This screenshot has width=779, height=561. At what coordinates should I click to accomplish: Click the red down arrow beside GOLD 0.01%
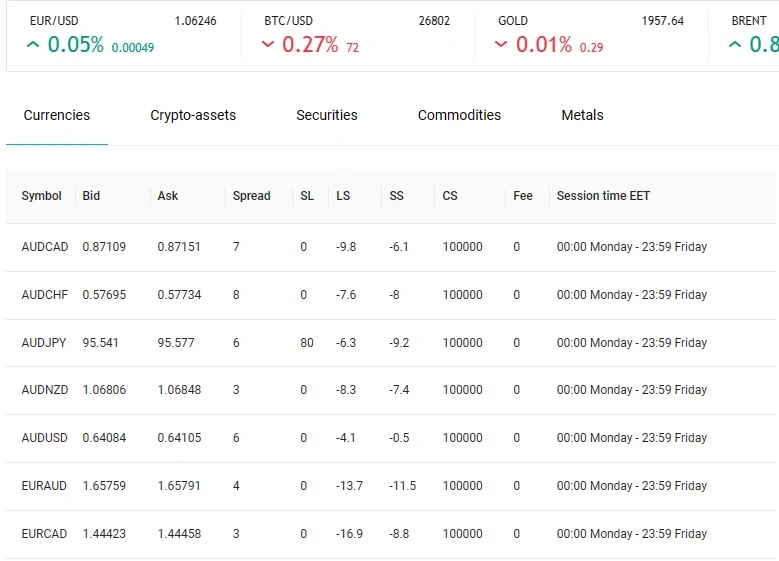(x=501, y=45)
